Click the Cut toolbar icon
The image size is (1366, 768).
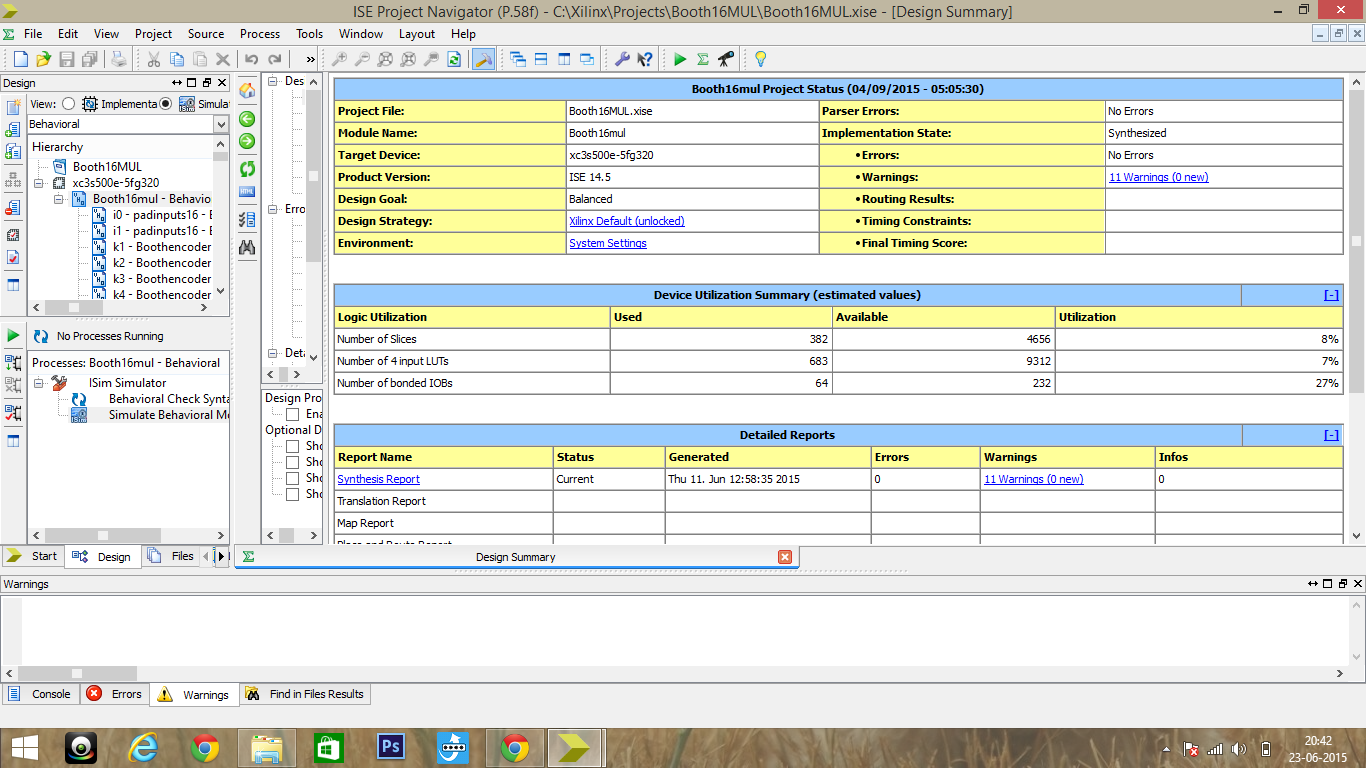tap(154, 58)
